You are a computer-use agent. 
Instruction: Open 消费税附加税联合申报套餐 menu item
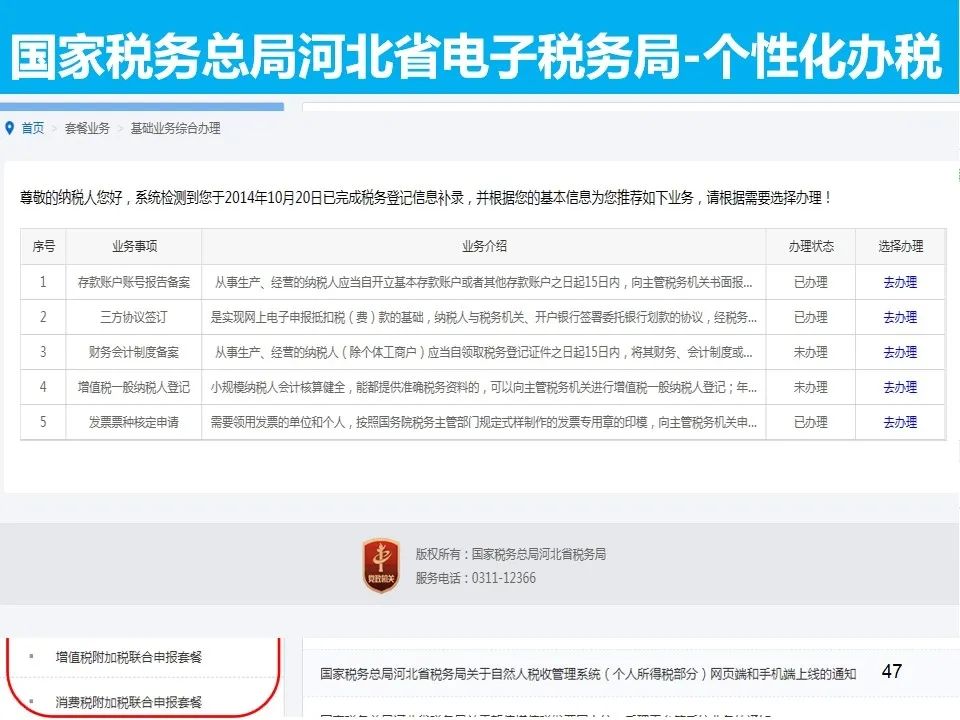pyautogui.click(x=129, y=702)
